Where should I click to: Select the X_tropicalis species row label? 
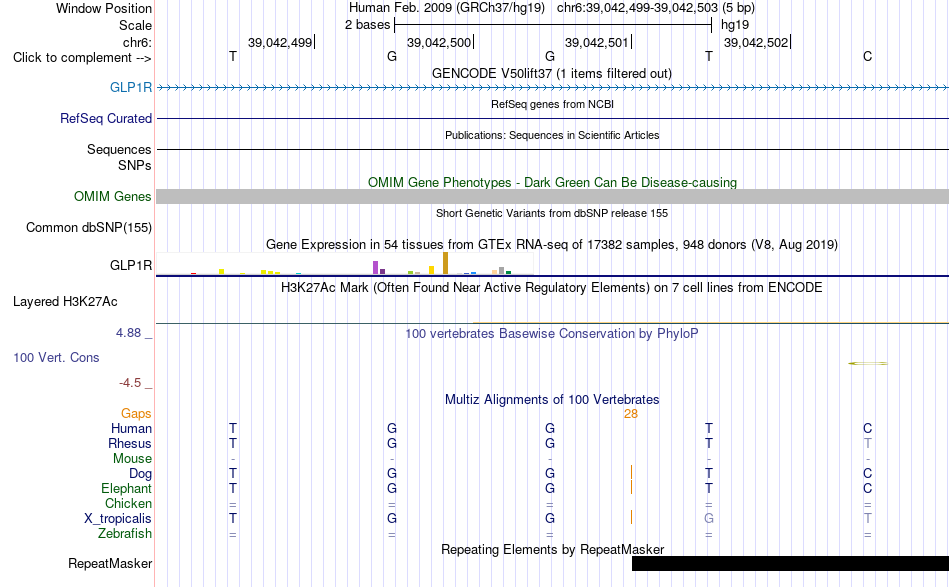tap(118, 519)
